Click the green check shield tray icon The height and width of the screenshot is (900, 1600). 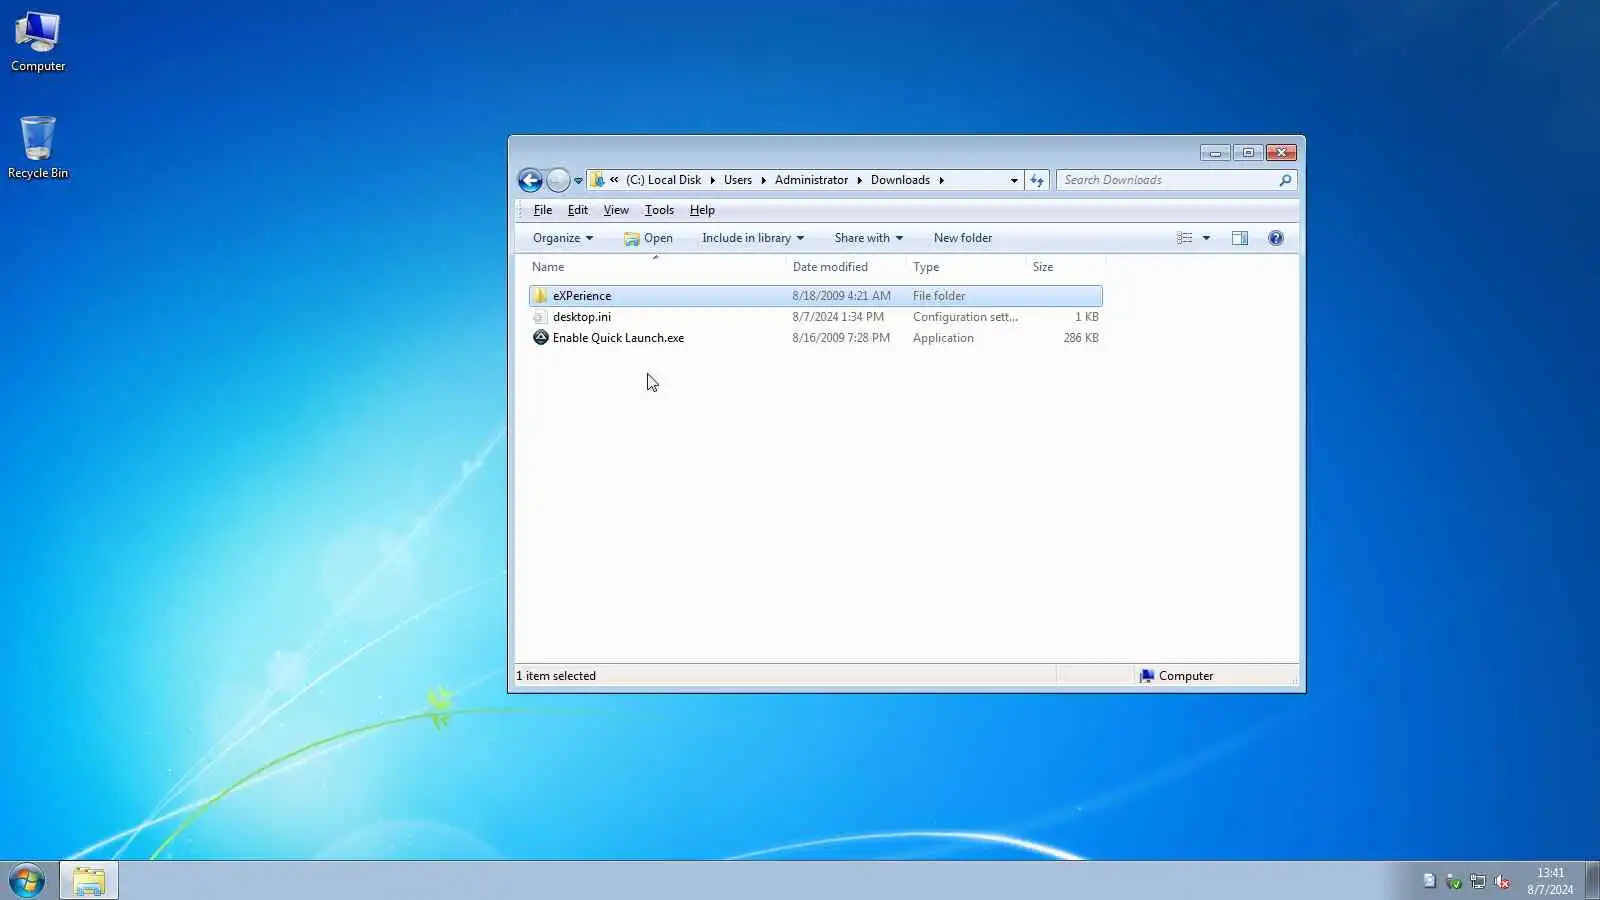1454,881
